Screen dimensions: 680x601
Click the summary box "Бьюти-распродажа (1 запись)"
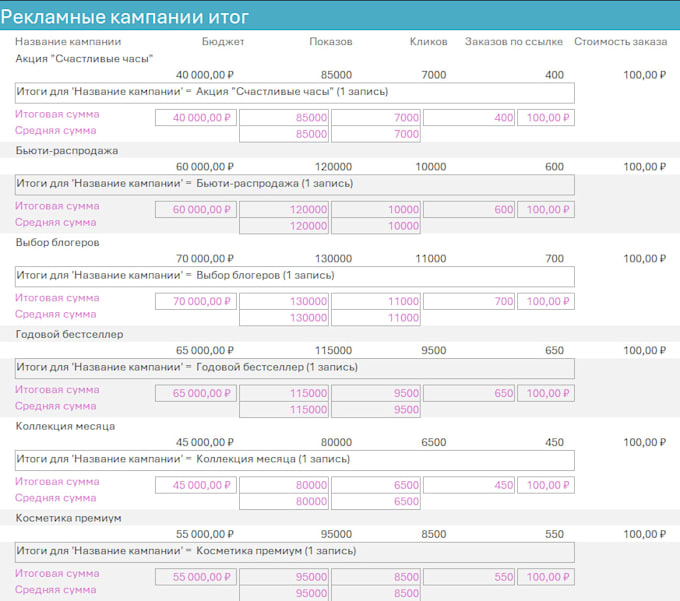(x=294, y=185)
